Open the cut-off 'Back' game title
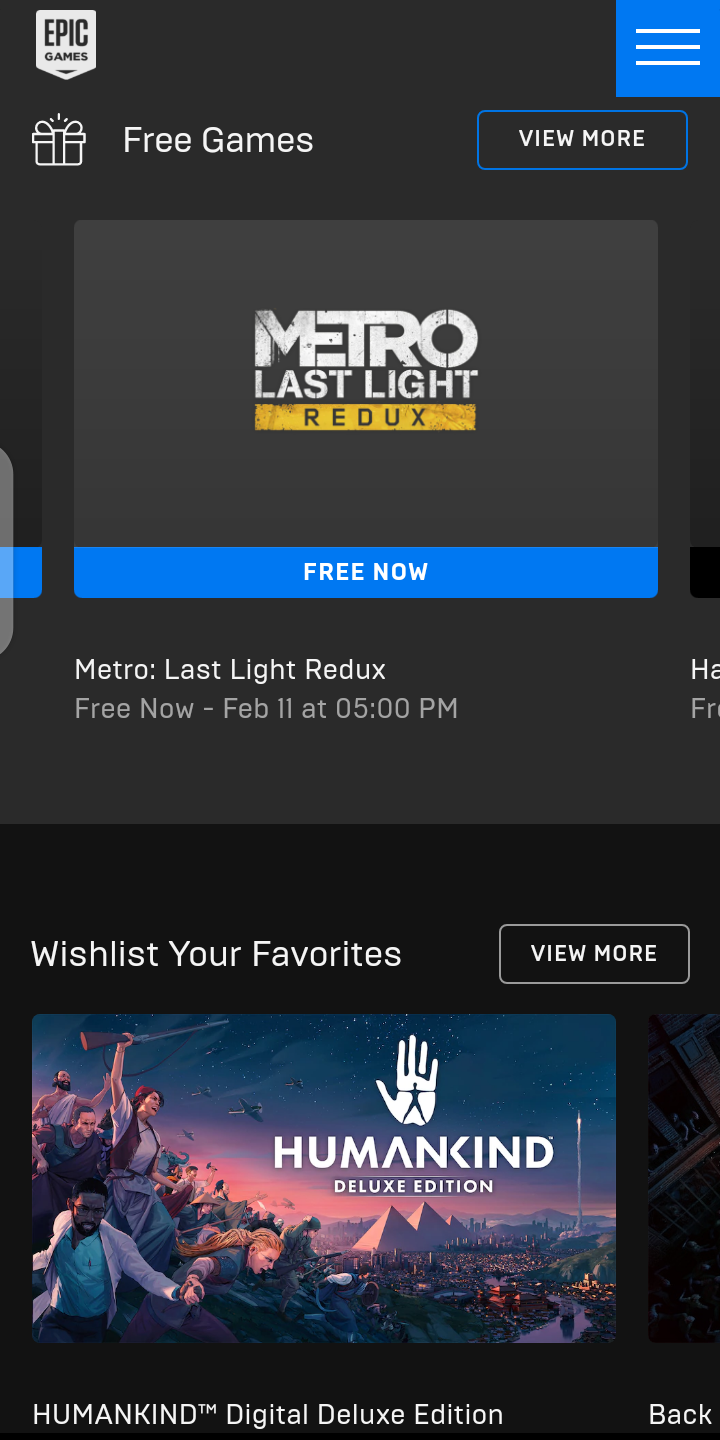720x1440 pixels. [x=681, y=1414]
